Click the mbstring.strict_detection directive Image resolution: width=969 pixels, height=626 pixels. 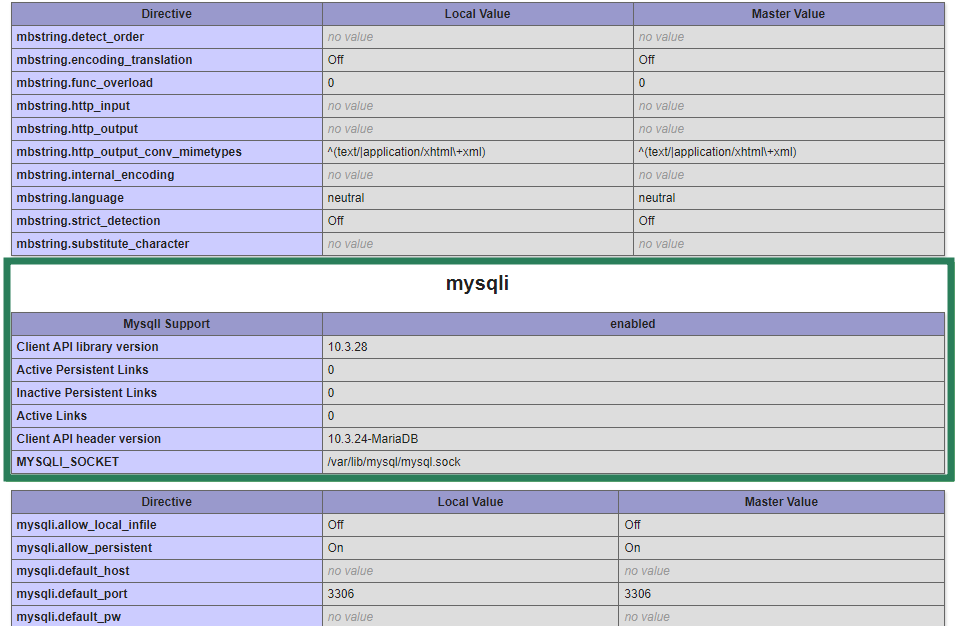click(x=88, y=221)
